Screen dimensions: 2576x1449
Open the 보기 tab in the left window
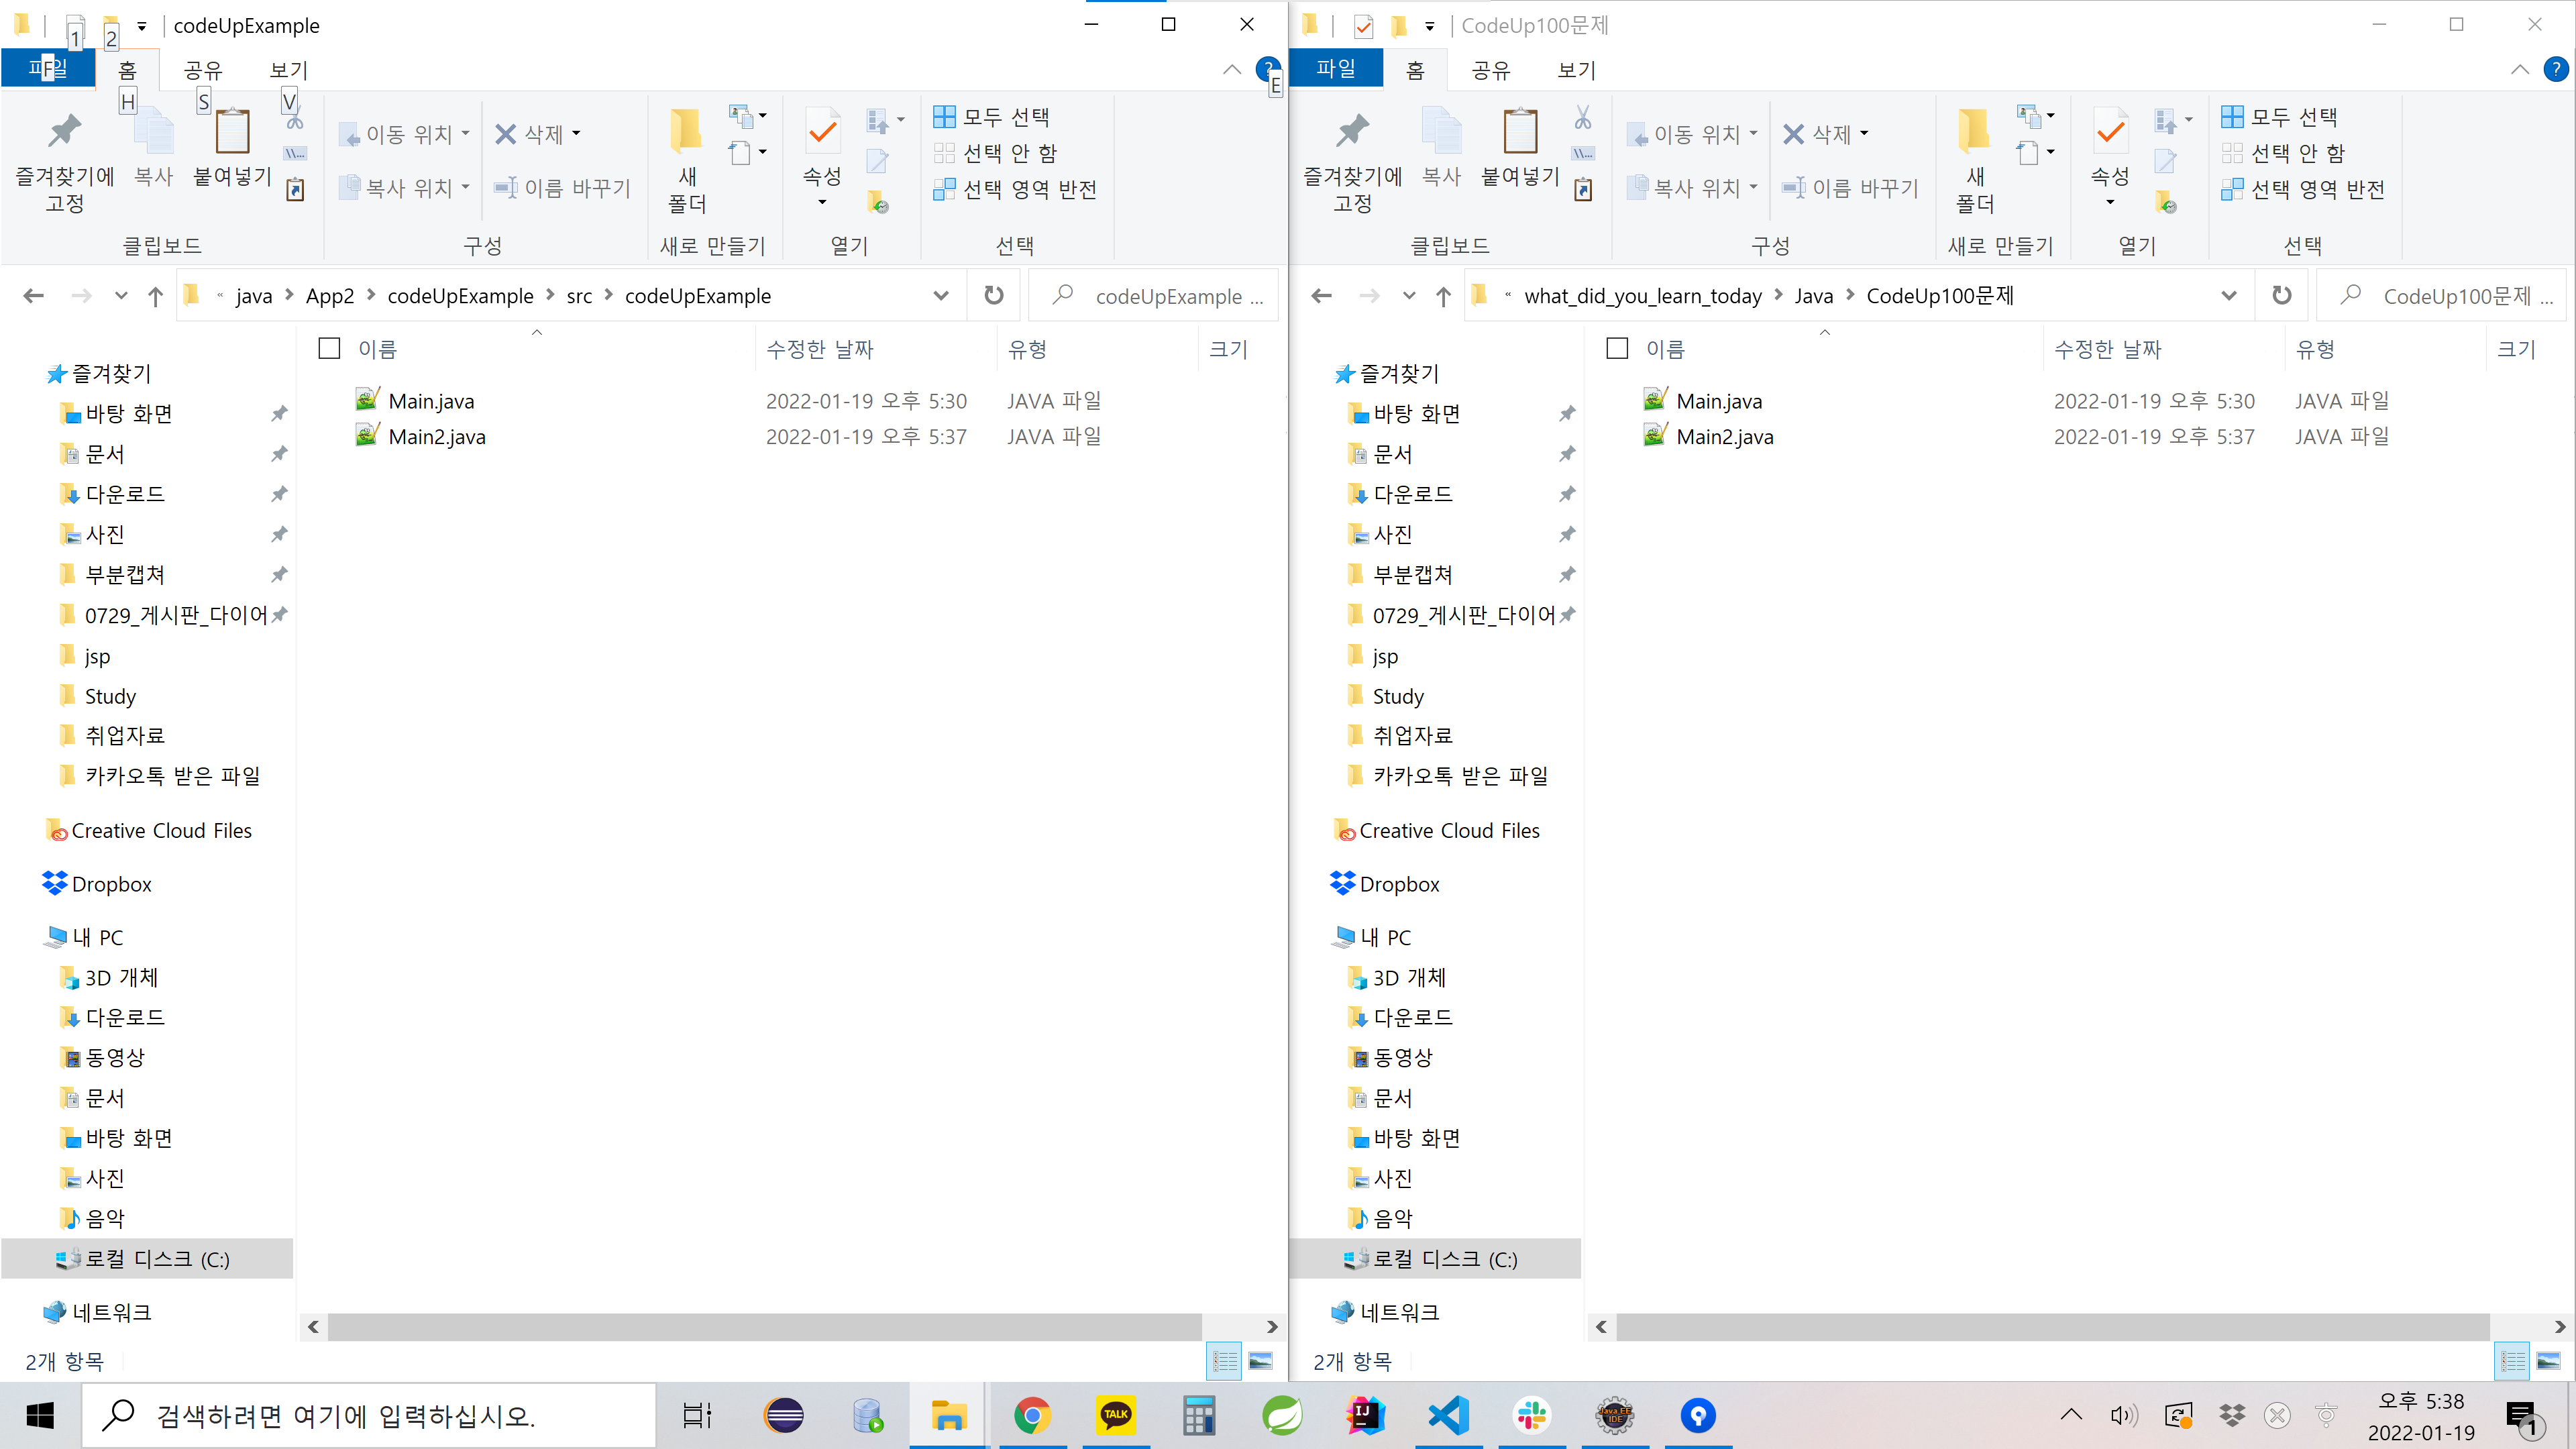pos(288,69)
